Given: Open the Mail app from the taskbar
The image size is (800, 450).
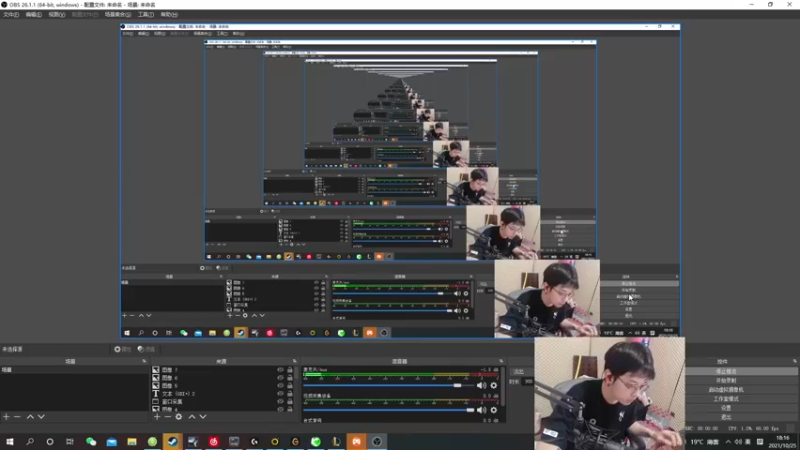Looking at the screenshot, I should click(111, 441).
